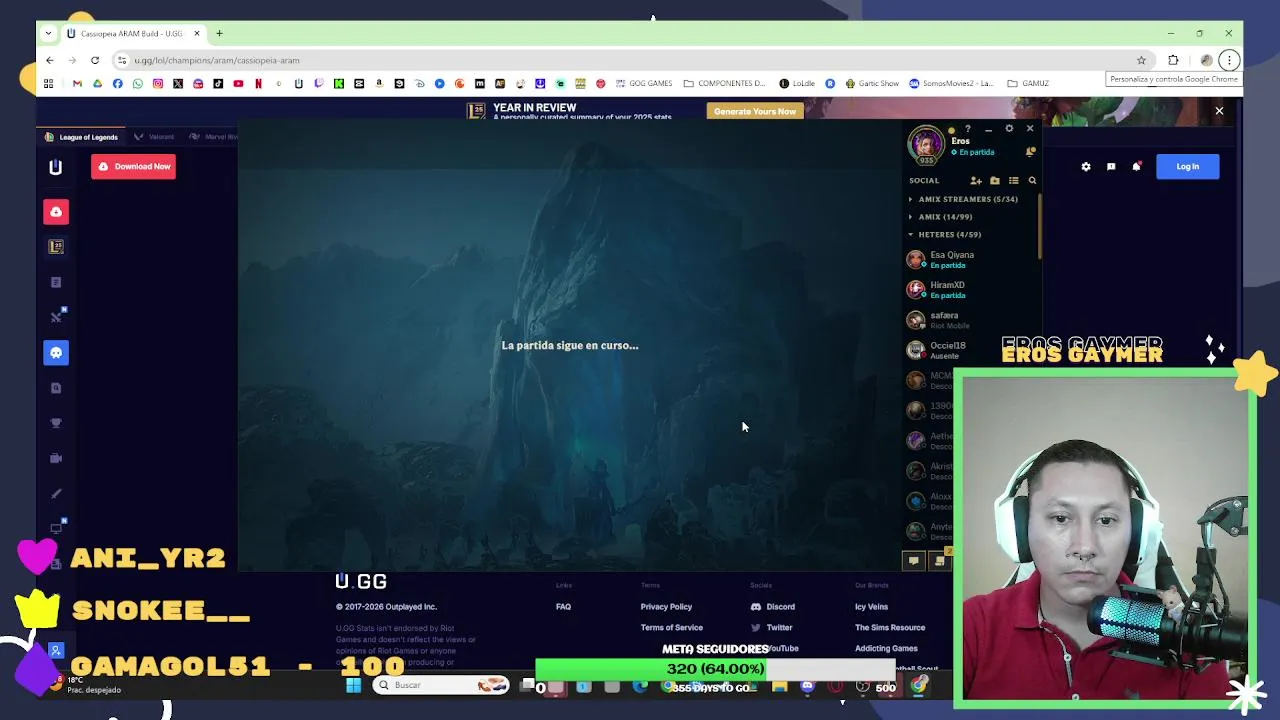Bookmark this page with star icon
This screenshot has height=720, width=1280.
tap(1141, 60)
